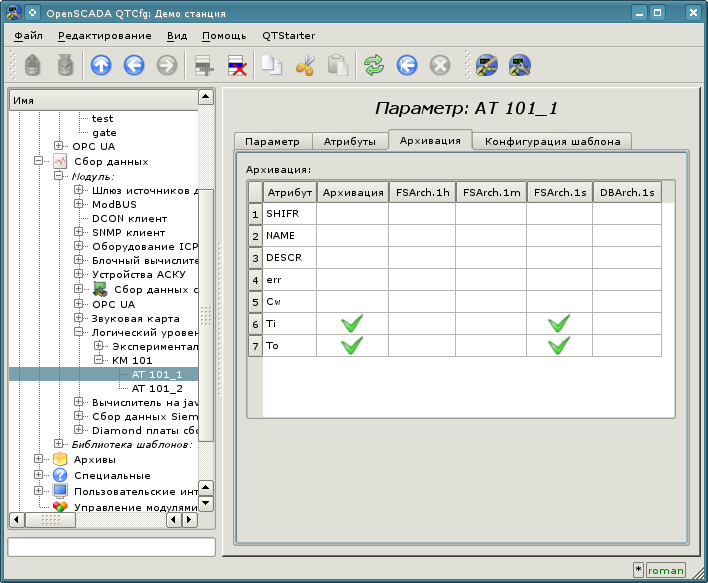
Task: Expand the ModBUS tree node
Action: [79, 204]
